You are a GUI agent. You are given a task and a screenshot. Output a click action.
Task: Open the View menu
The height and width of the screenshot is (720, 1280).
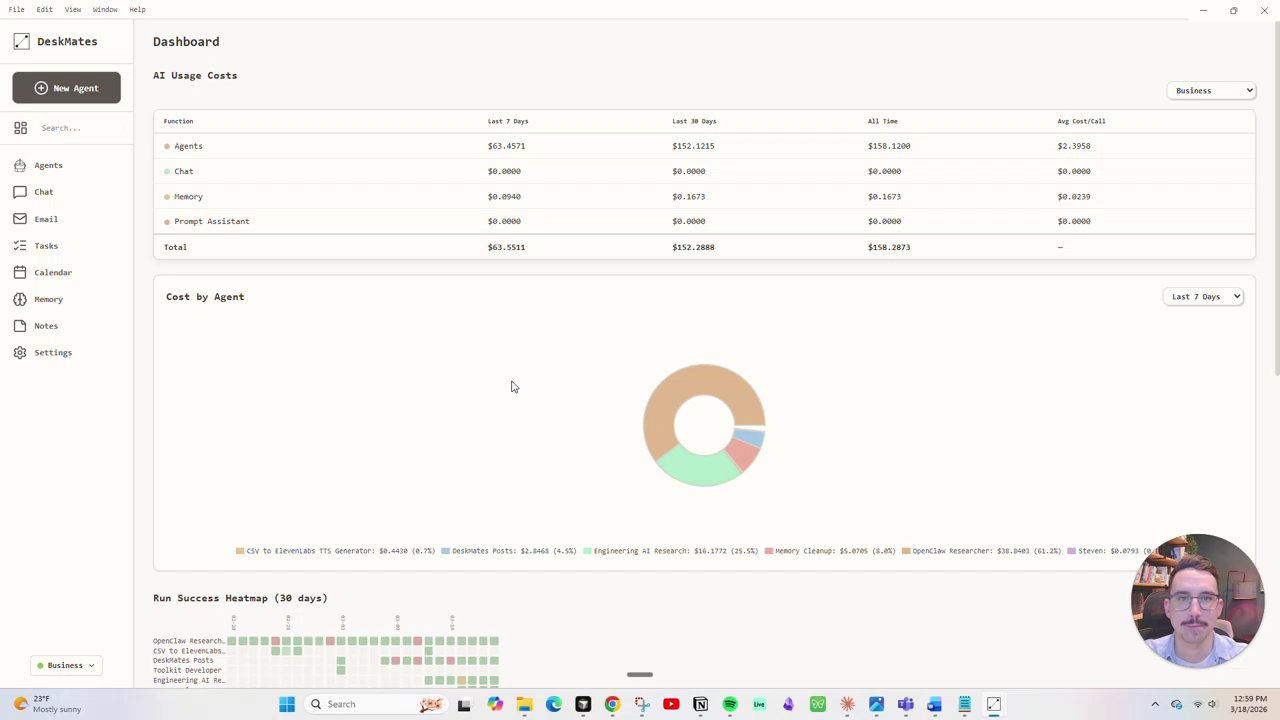[73, 10]
